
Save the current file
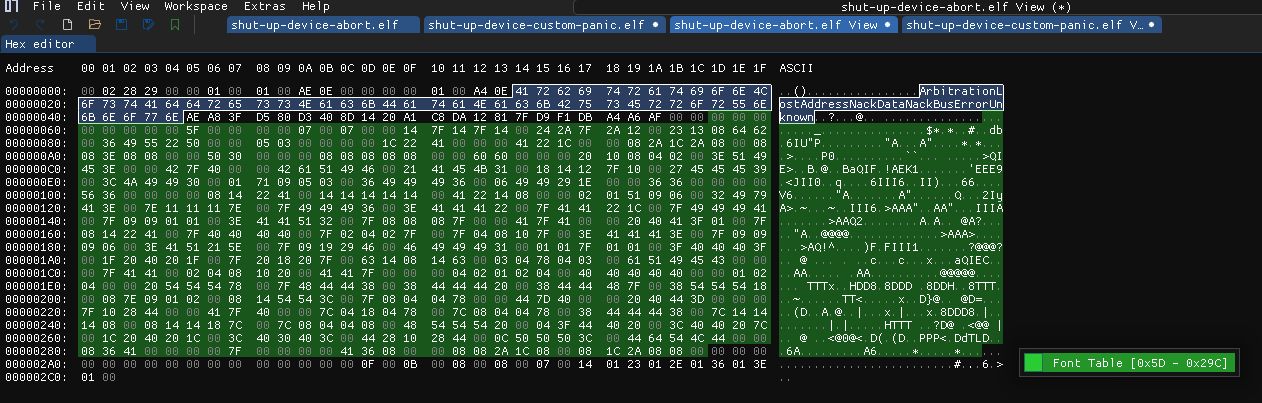tap(121, 24)
